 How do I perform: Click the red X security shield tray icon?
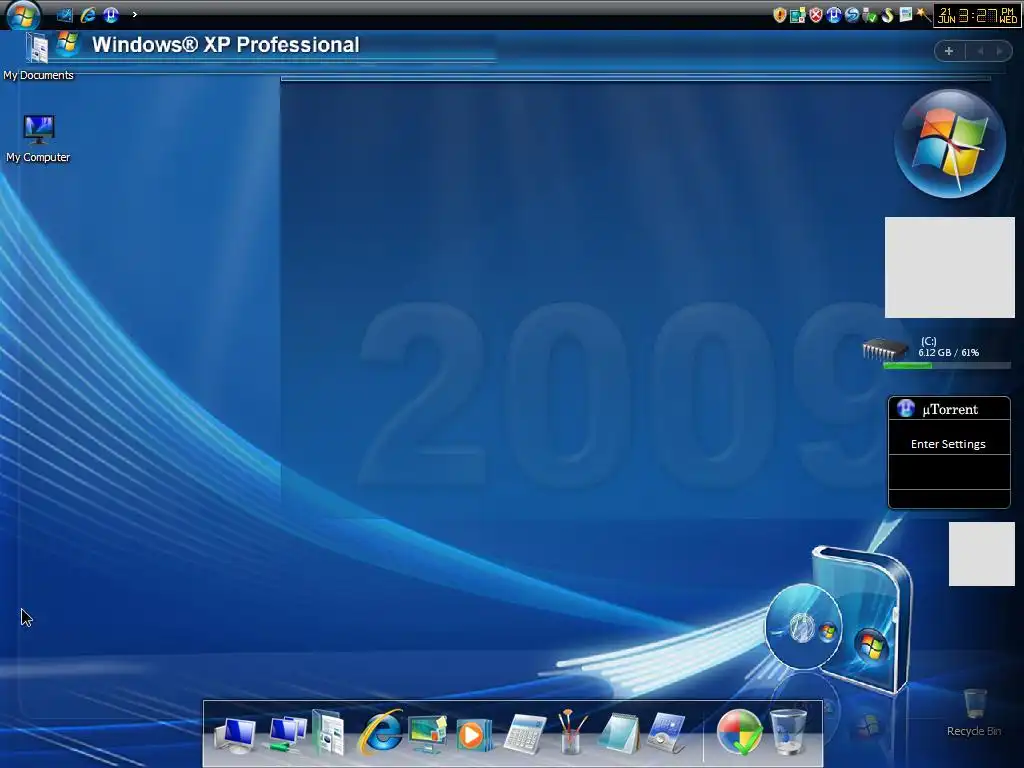click(x=816, y=15)
